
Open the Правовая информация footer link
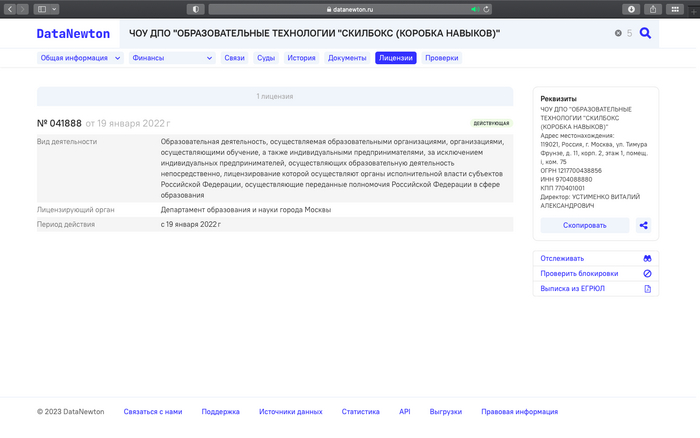pos(519,411)
